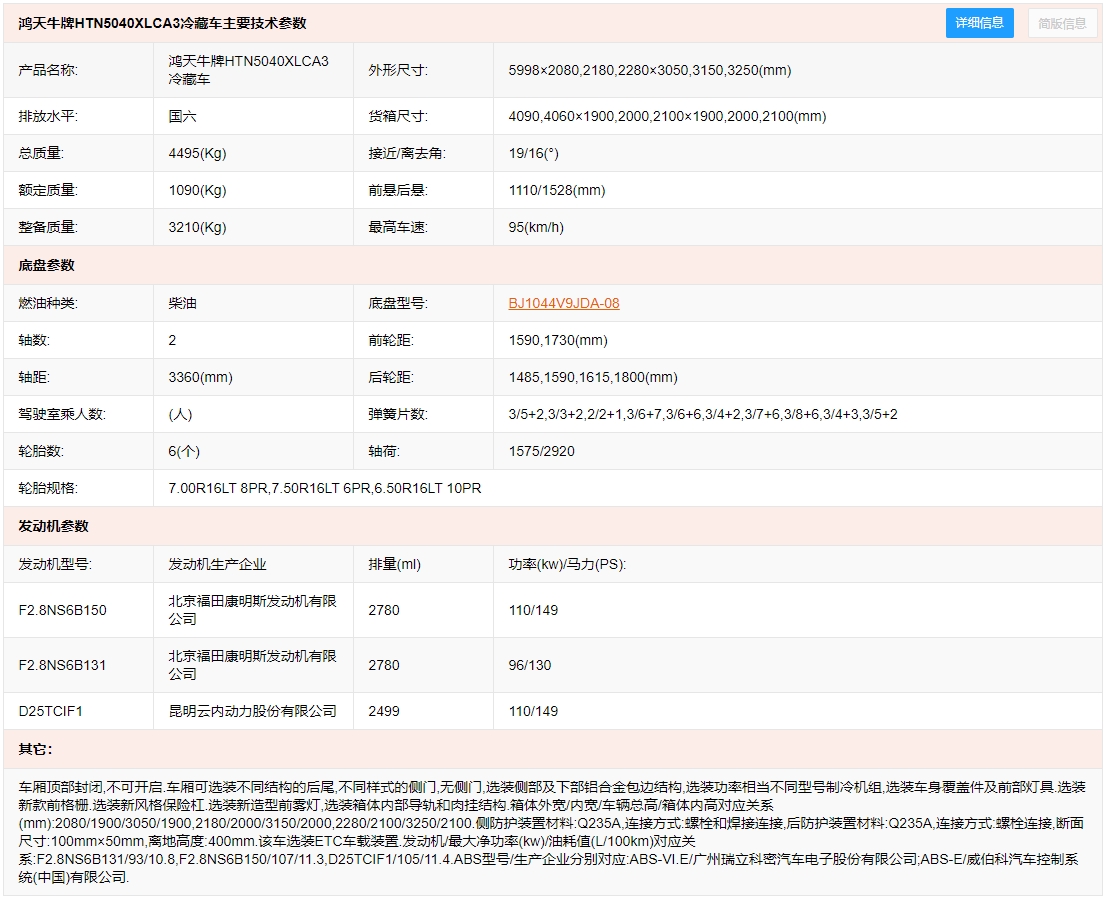Switch to the 简版信息 tab
1106x900 pixels.
[1062, 23]
